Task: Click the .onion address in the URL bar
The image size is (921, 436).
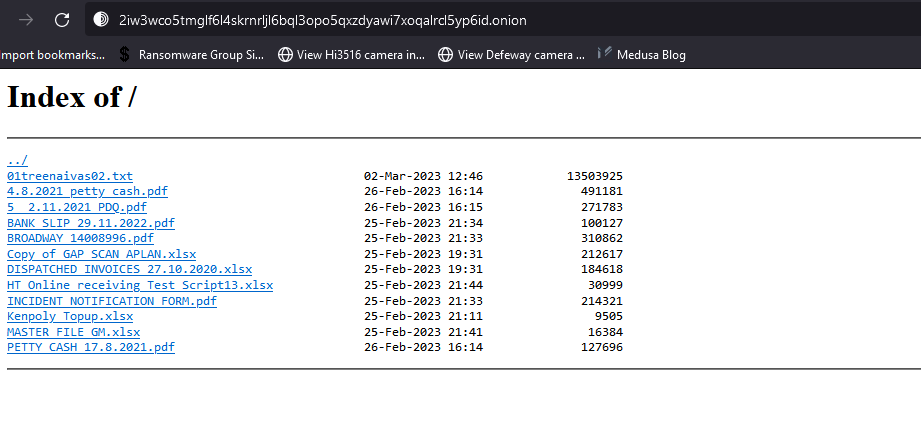Action: pos(322,21)
